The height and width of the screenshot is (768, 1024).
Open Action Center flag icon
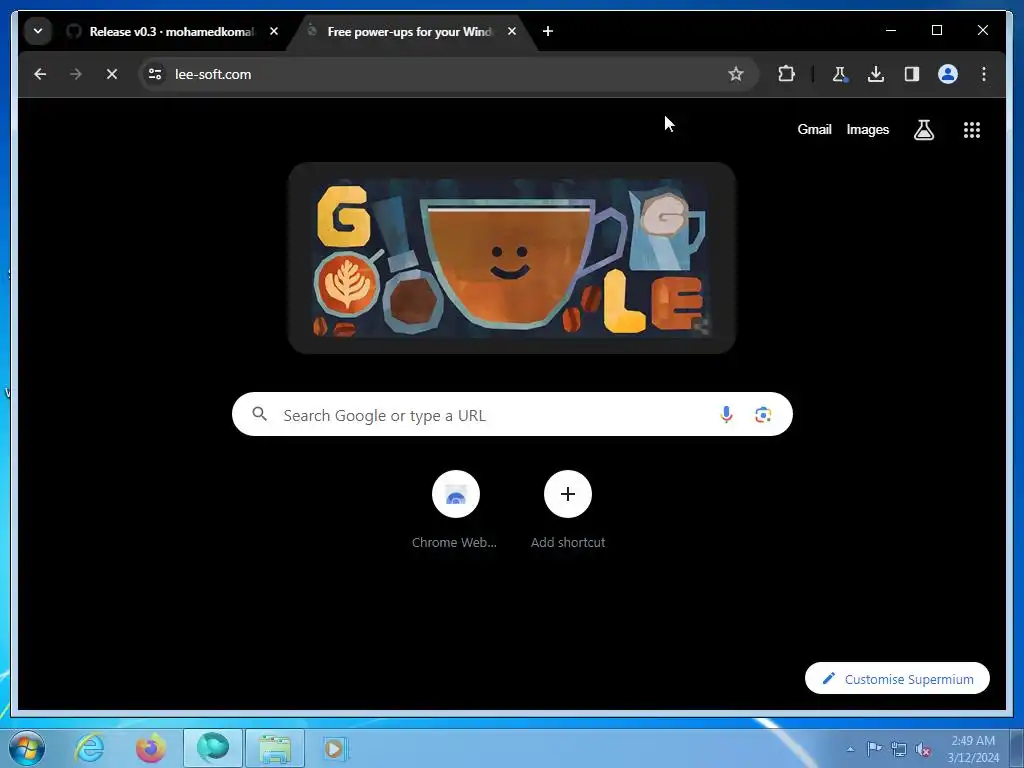[874, 748]
